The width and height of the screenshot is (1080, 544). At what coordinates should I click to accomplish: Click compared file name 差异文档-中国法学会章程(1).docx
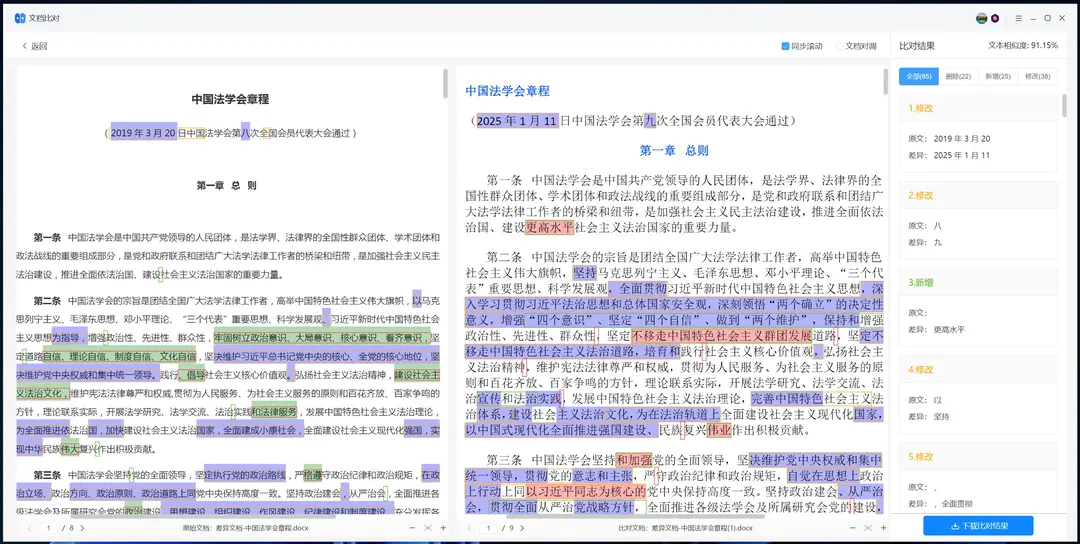703,528
